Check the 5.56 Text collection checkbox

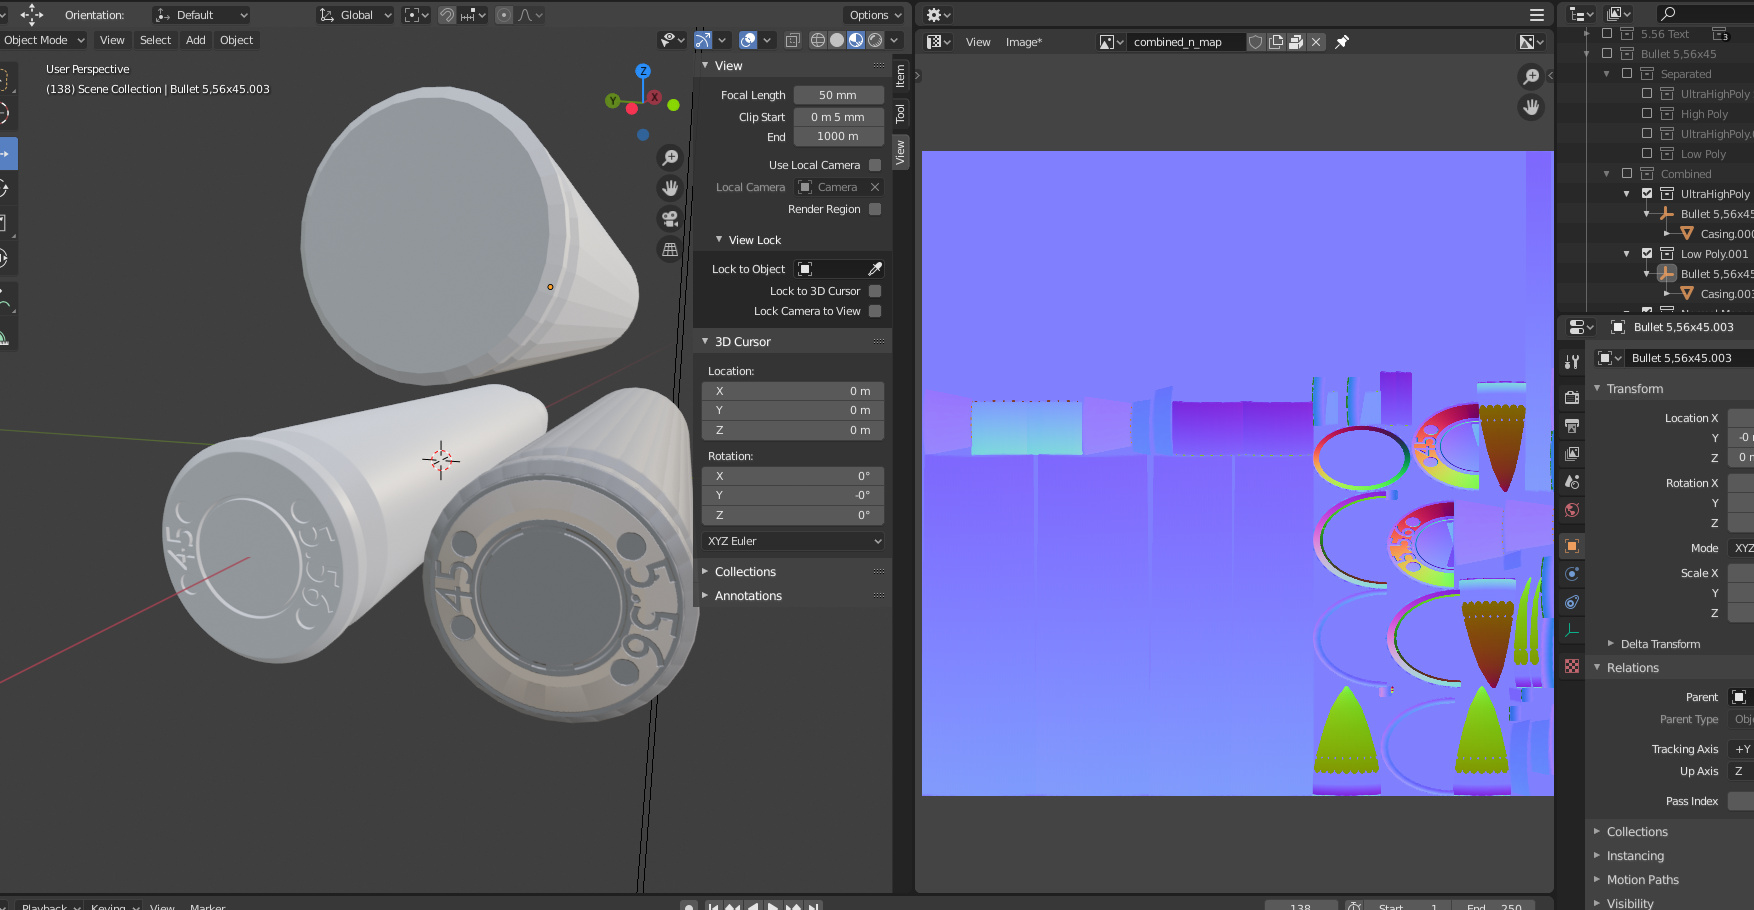[1607, 34]
